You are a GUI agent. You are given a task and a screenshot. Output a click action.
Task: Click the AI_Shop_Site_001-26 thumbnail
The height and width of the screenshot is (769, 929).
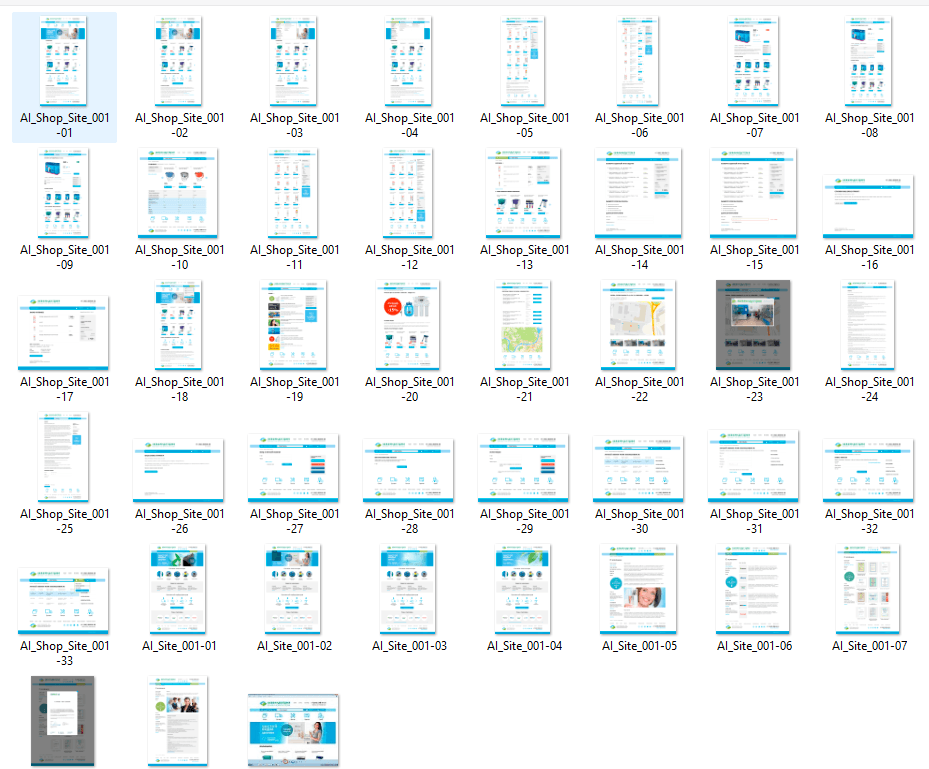pos(178,470)
